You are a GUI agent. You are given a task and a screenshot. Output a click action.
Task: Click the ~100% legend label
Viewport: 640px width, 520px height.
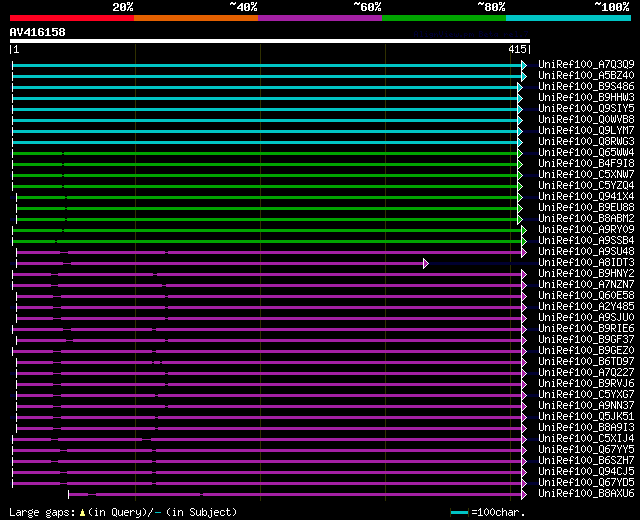point(612,7)
